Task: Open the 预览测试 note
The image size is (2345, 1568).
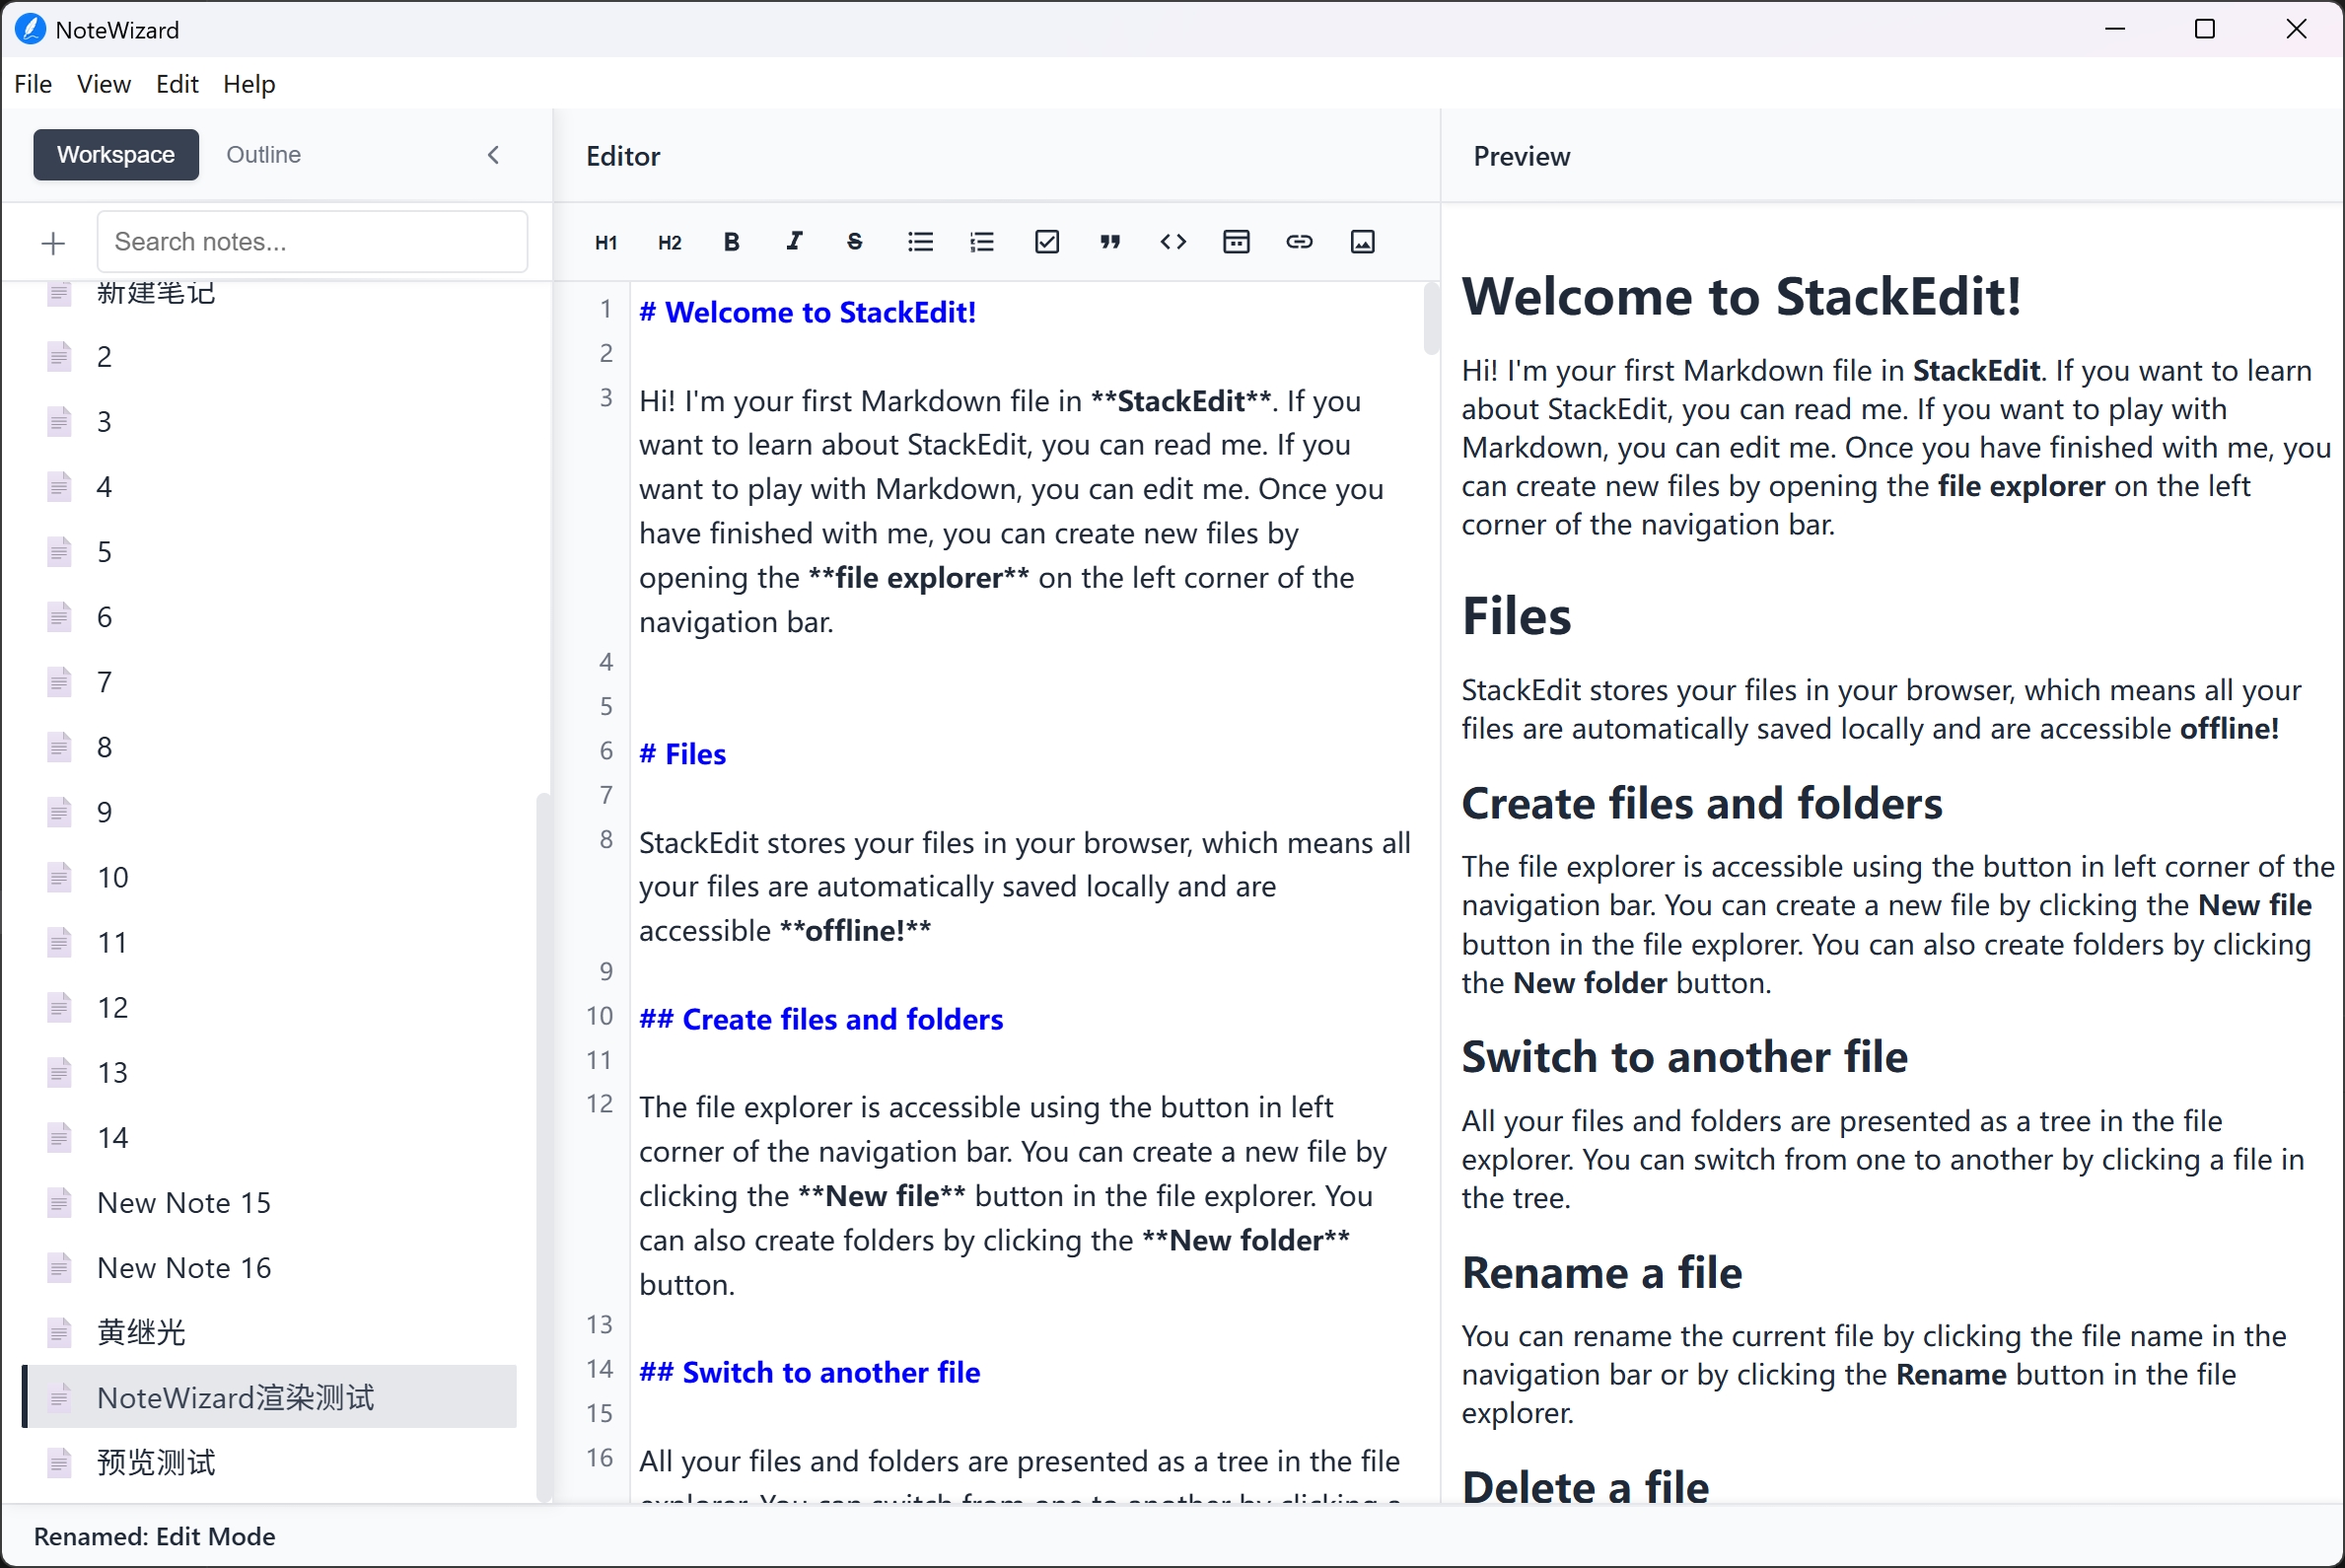Action: tap(270, 1462)
